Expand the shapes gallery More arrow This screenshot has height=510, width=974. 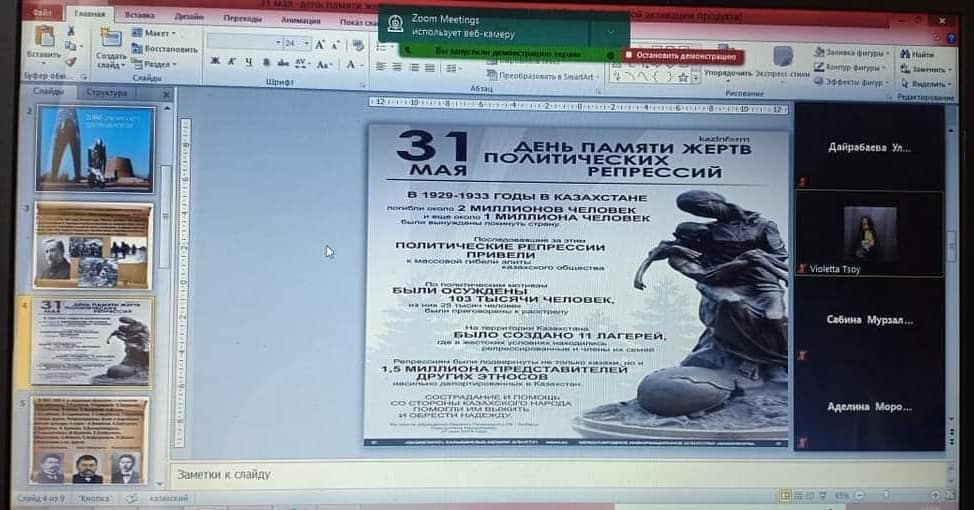tap(696, 78)
